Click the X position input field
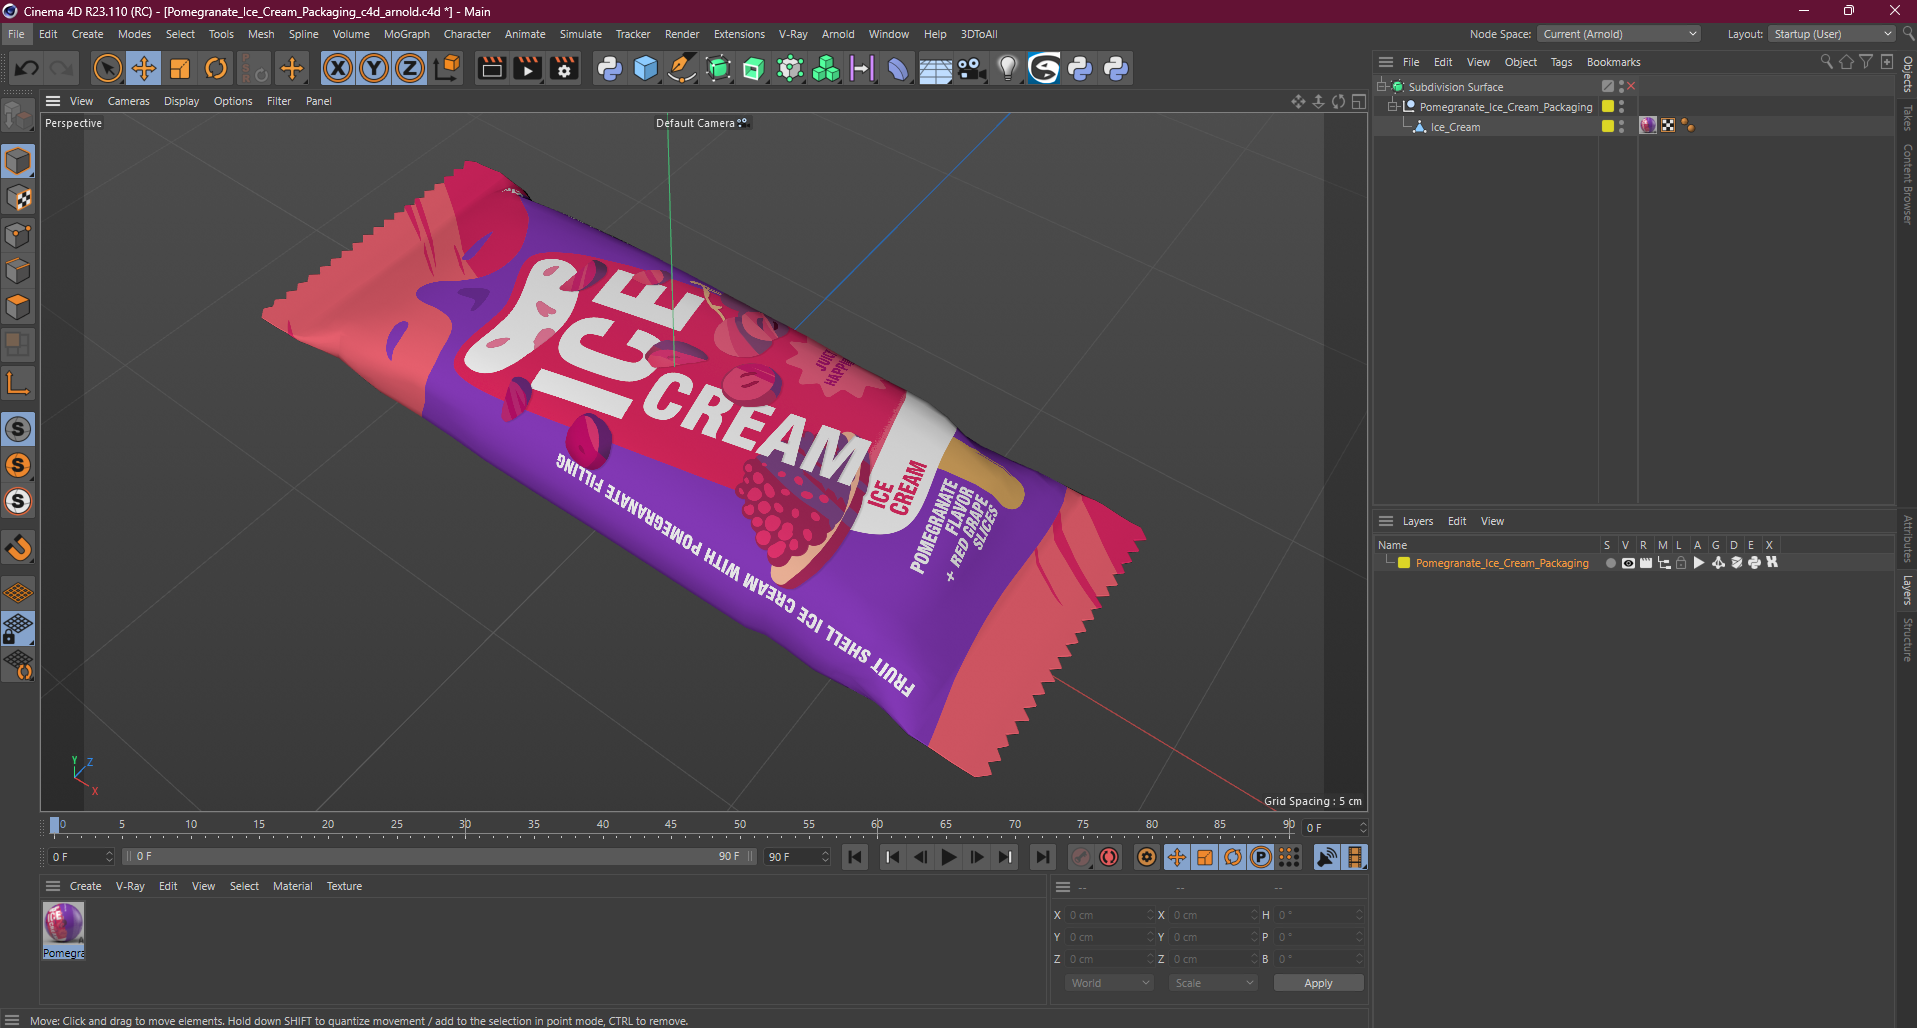The image size is (1917, 1028). click(x=1109, y=915)
